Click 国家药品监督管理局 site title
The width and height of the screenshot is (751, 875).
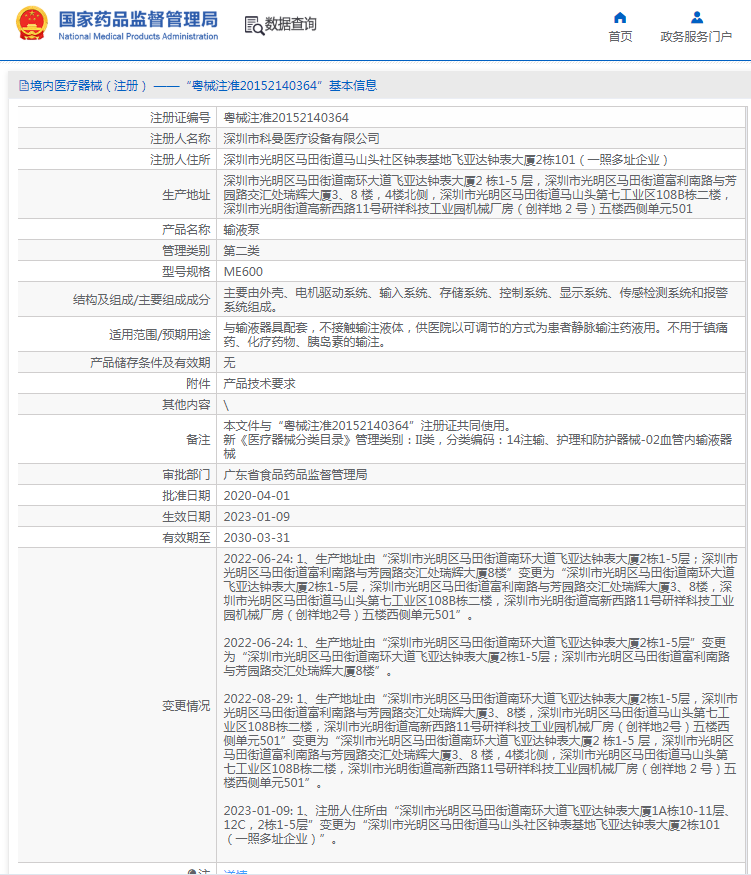click(x=138, y=20)
